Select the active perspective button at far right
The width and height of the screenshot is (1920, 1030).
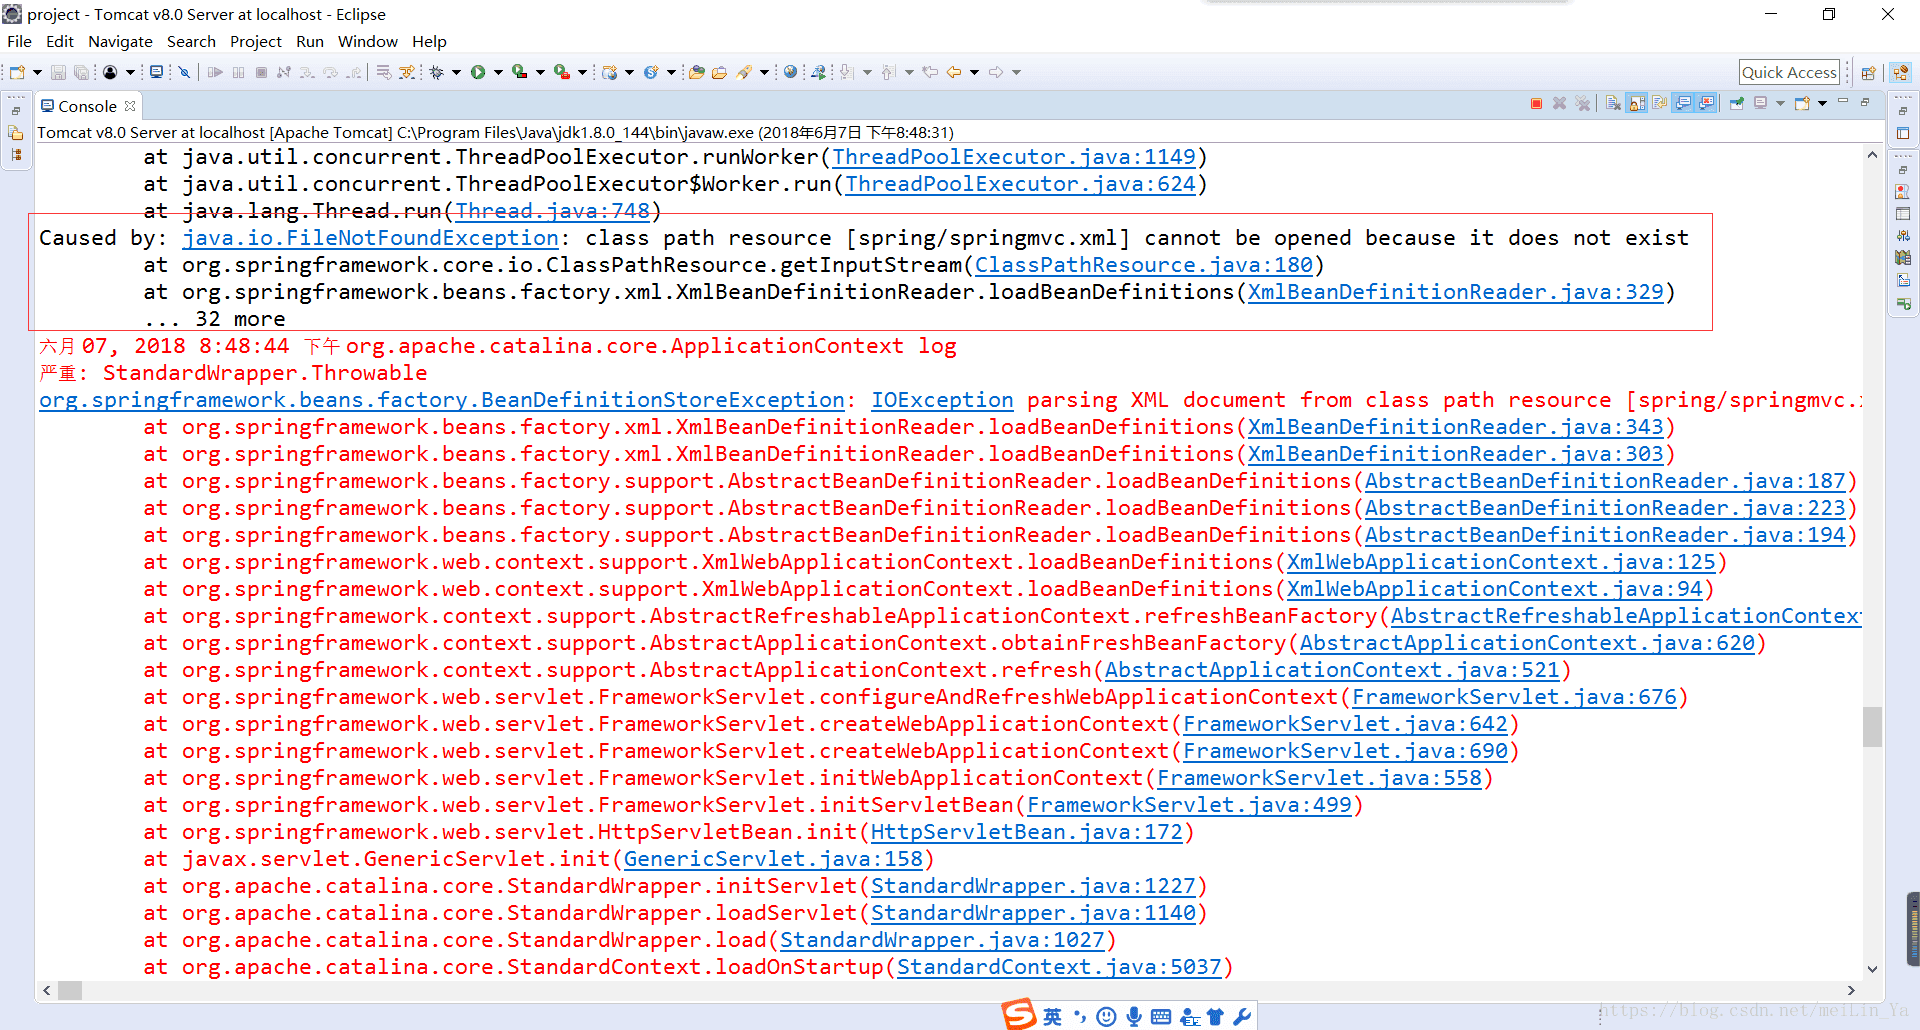1900,72
